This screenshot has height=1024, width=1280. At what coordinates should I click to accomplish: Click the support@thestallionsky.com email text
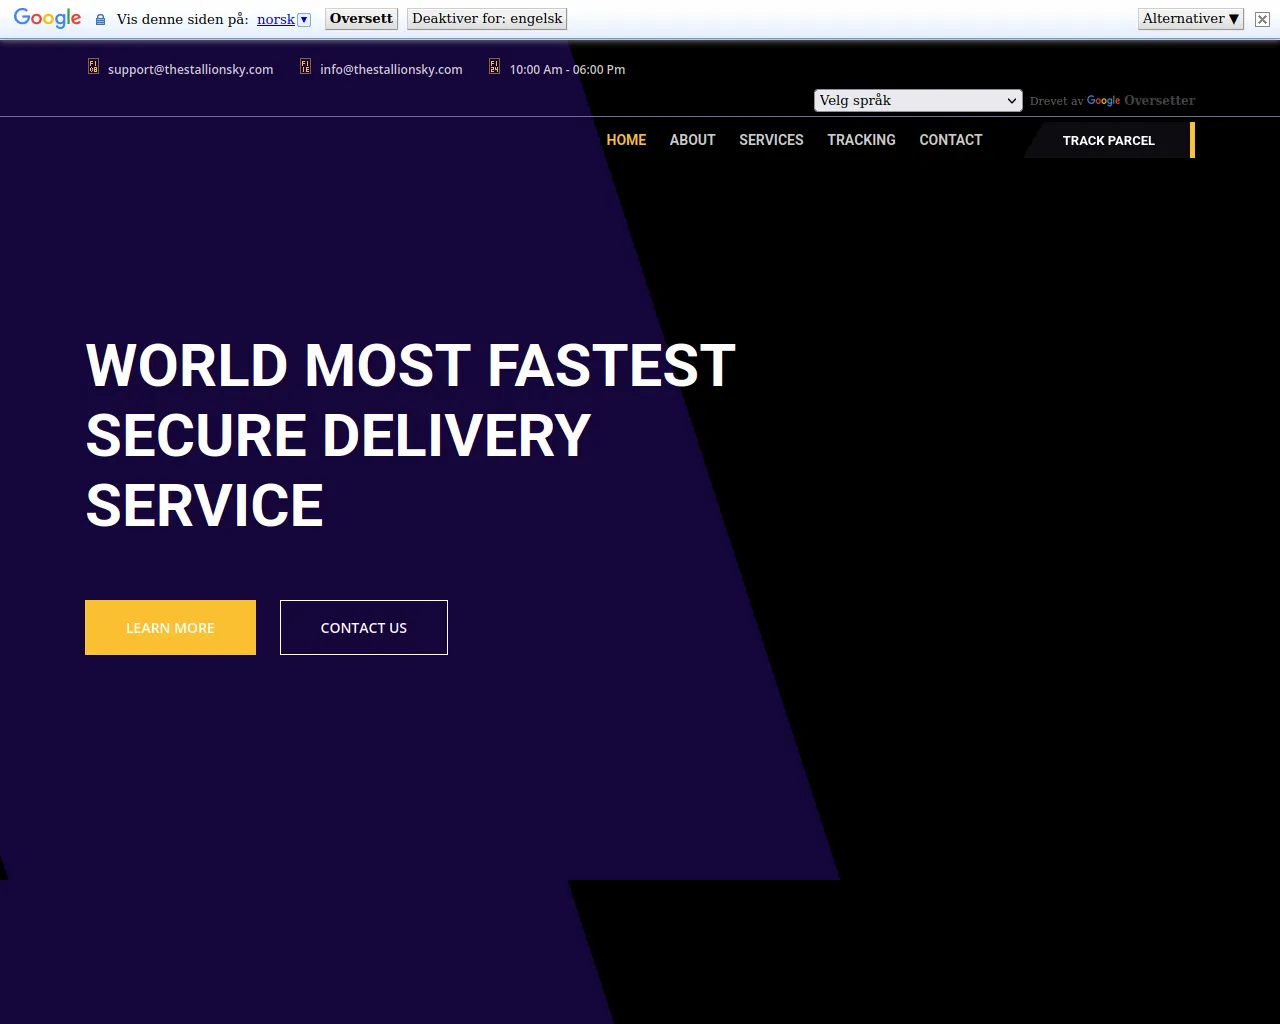190,70
